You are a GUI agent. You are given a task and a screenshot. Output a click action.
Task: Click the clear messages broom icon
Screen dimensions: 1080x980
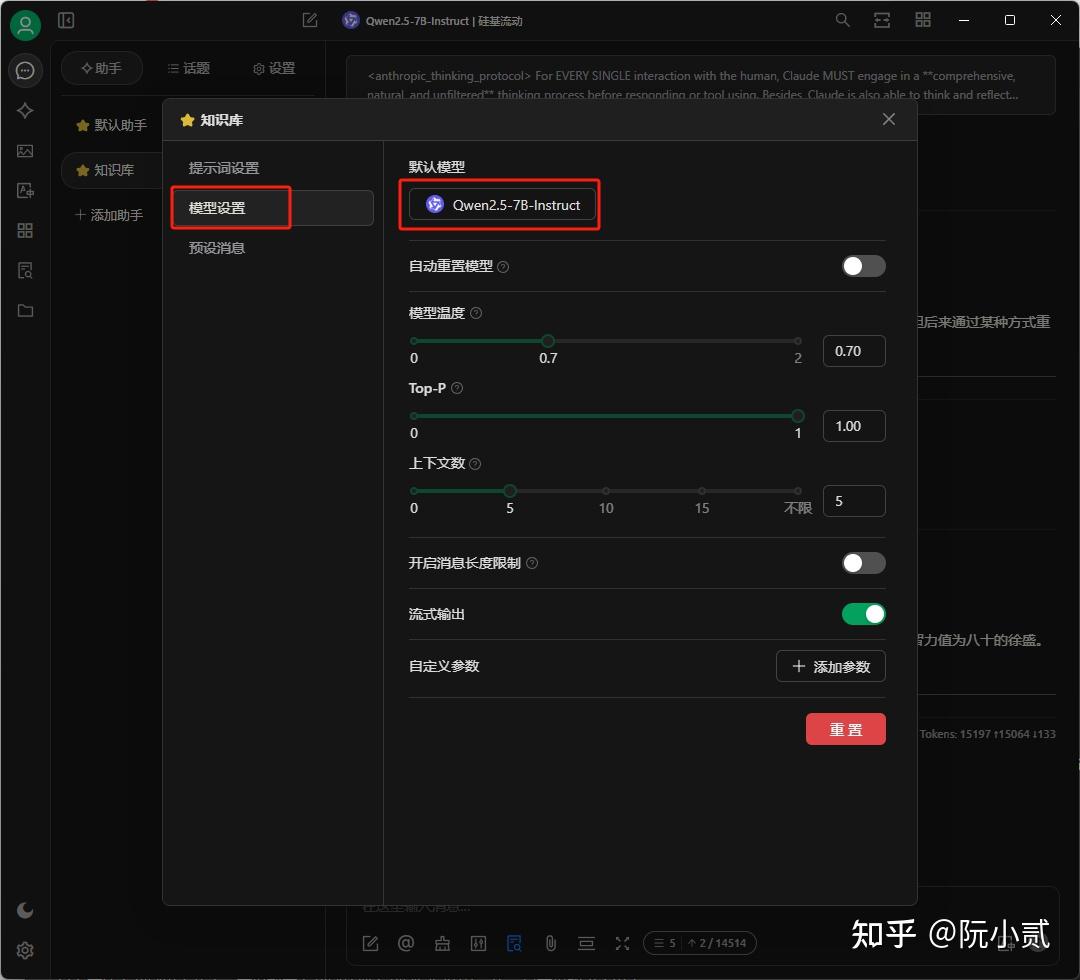[442, 943]
